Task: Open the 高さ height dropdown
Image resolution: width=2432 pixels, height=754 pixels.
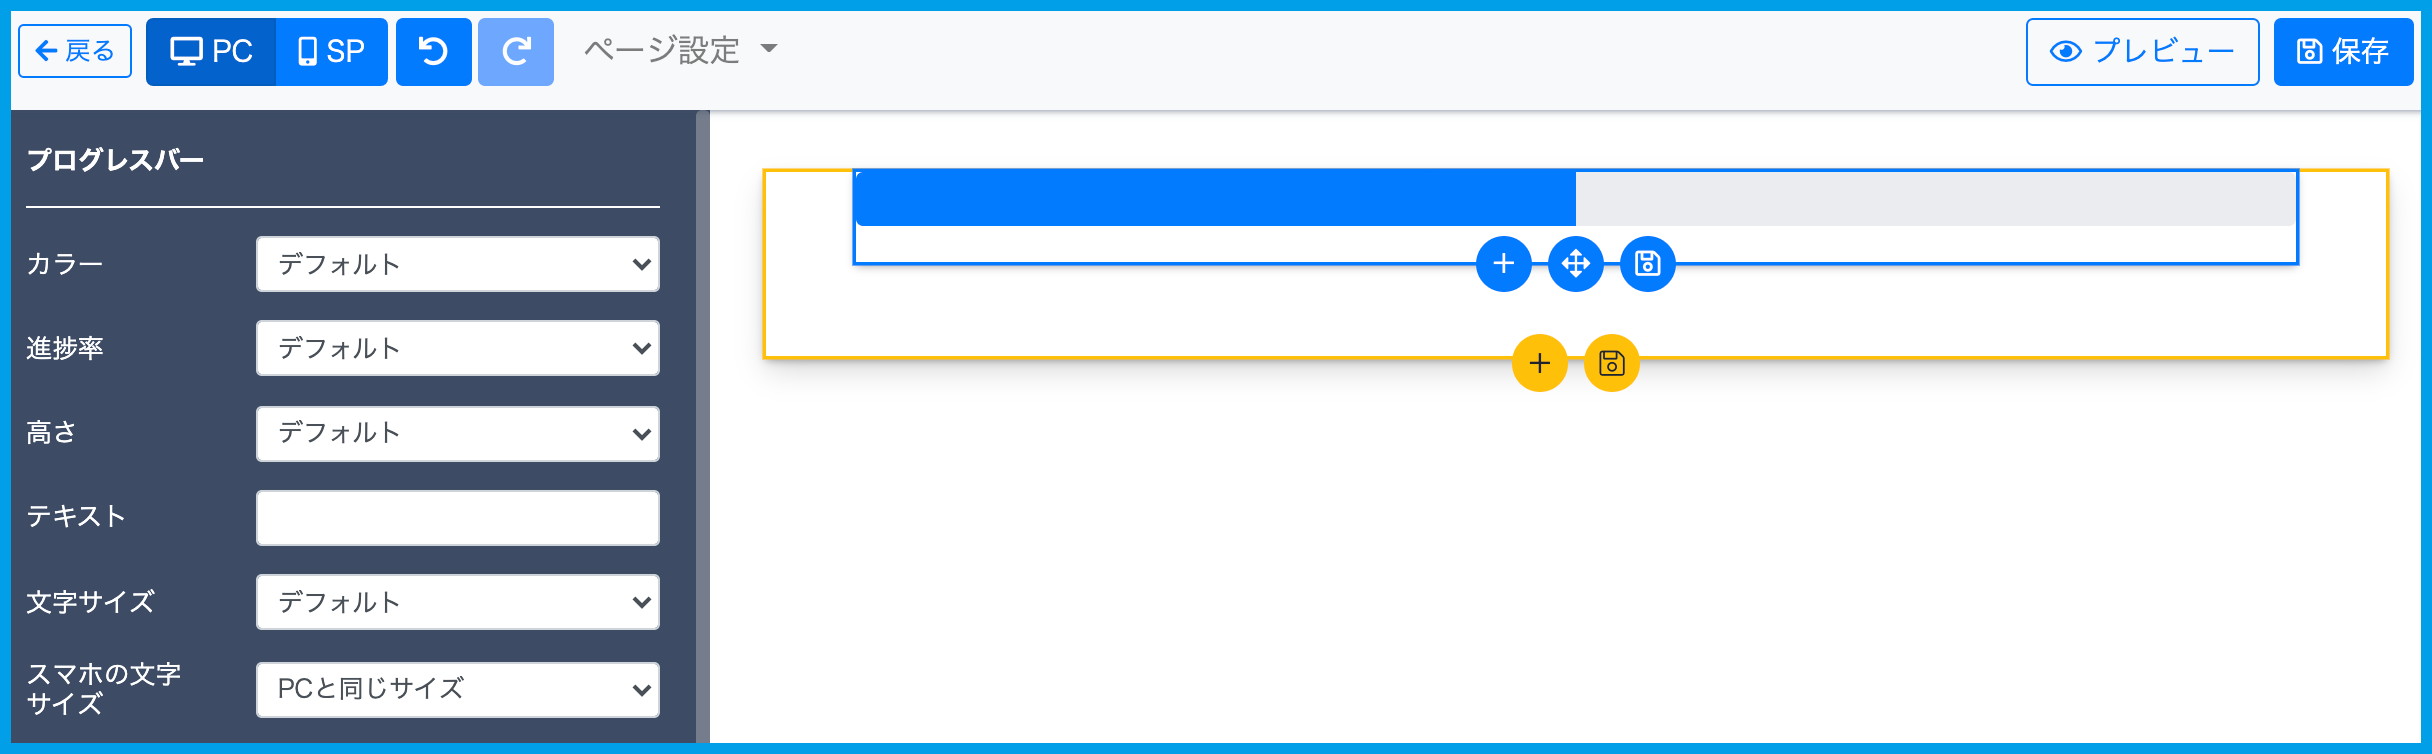Action: 457,433
